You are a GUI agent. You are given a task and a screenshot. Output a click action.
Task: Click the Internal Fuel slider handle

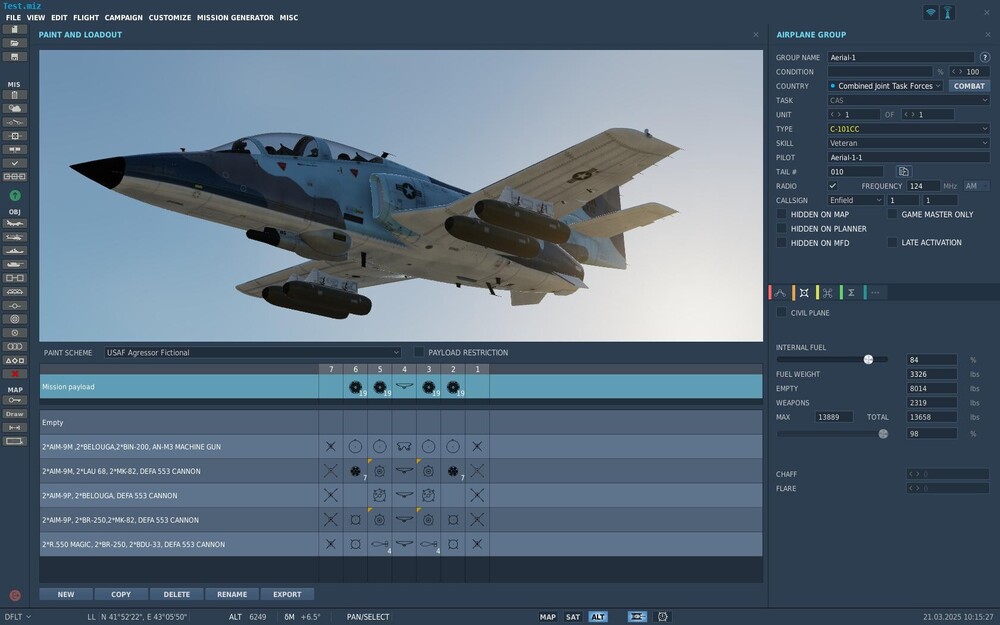(868, 359)
